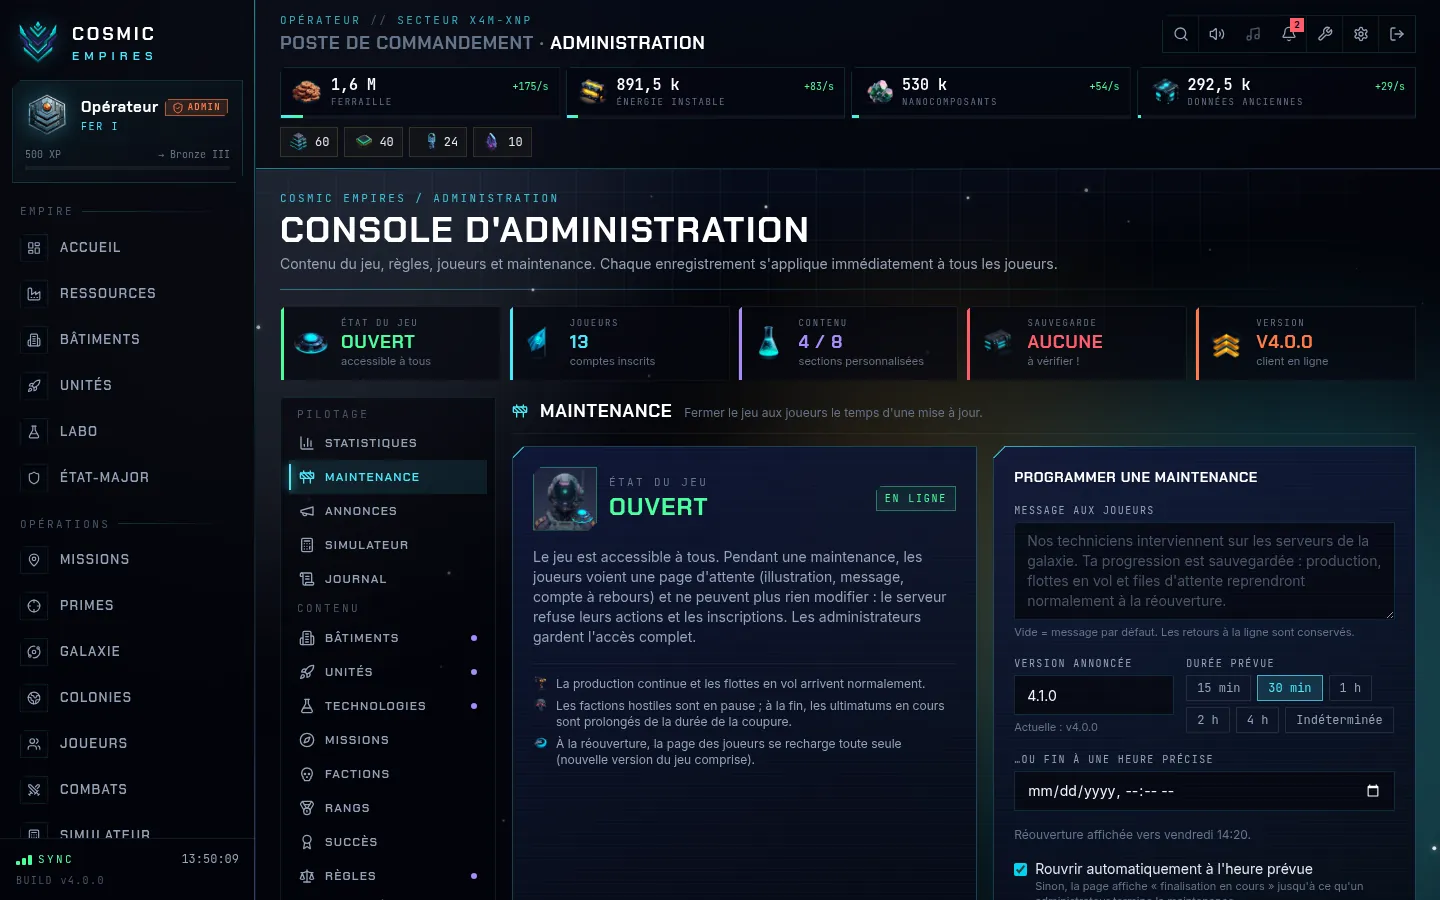1440x900 pixels.
Task: Open the Simulateur admin section
Action: click(x=388, y=545)
